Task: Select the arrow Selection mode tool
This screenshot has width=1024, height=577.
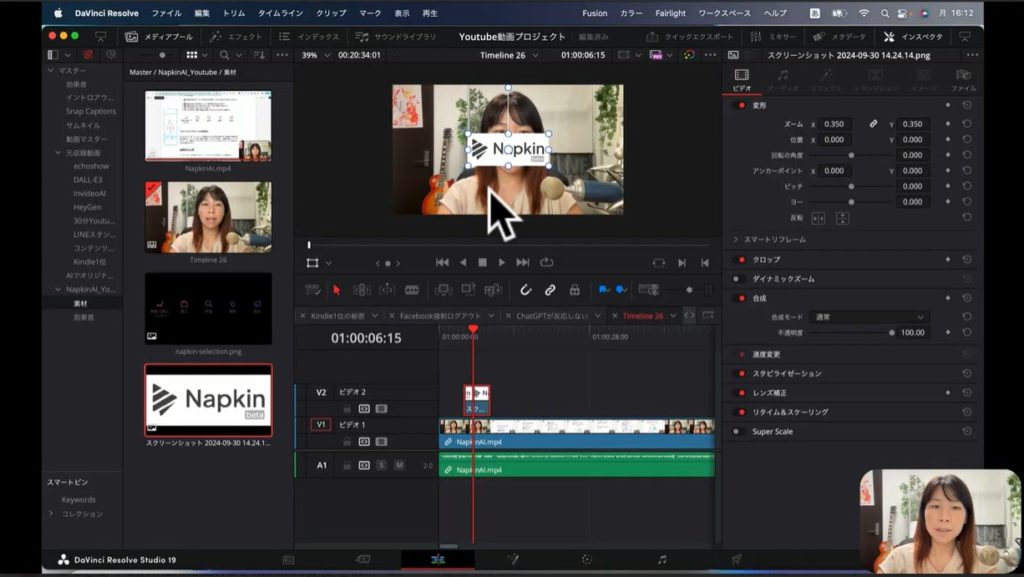Action: tap(336, 290)
